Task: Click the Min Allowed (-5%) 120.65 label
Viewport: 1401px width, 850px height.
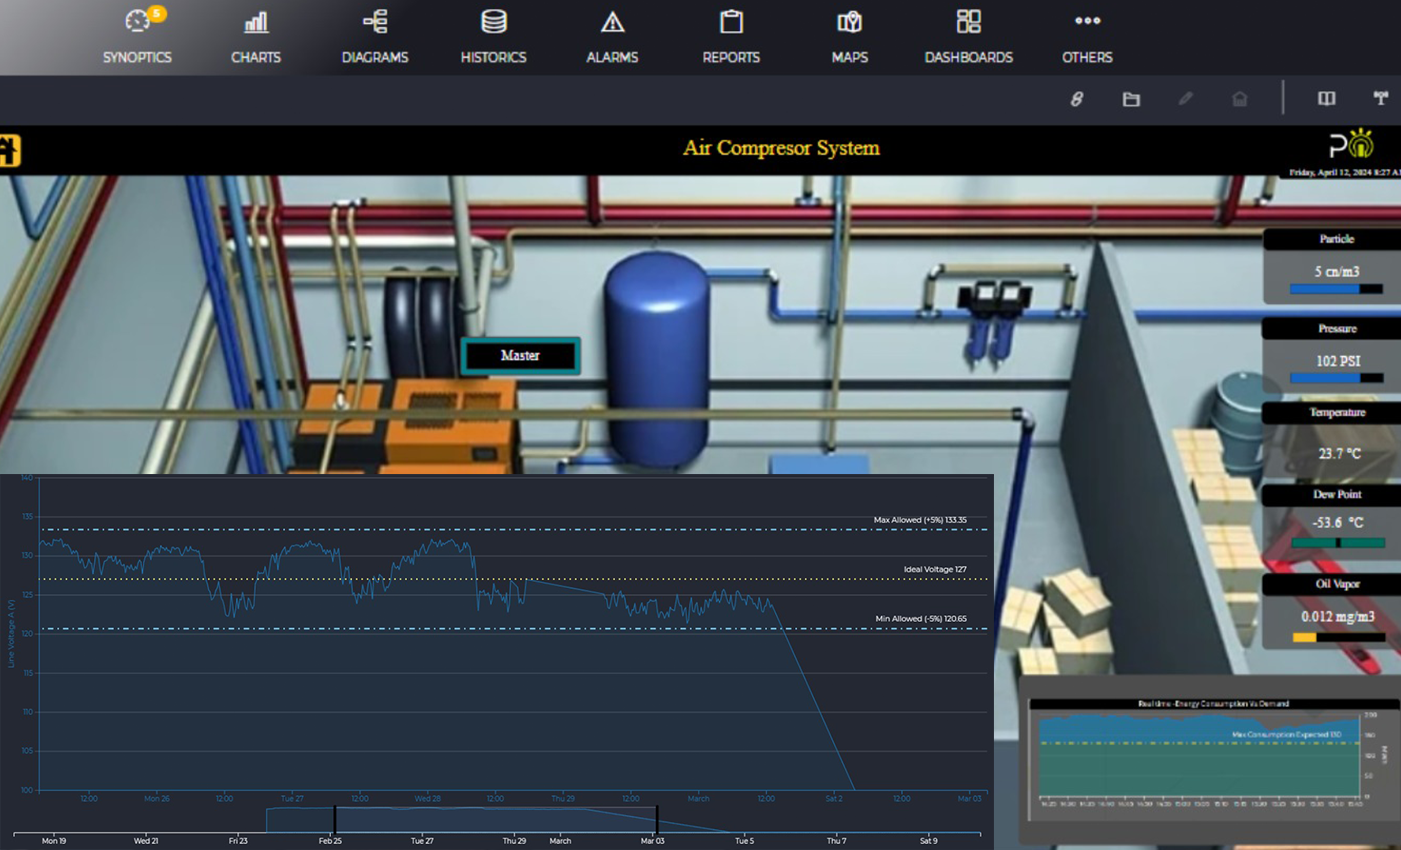Action: pyautogui.click(x=921, y=618)
